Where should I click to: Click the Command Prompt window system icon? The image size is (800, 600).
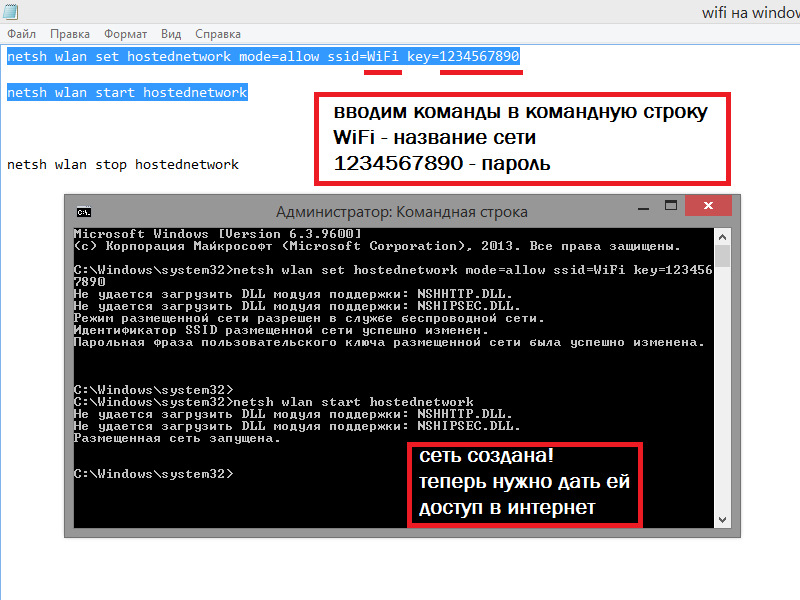point(84,212)
